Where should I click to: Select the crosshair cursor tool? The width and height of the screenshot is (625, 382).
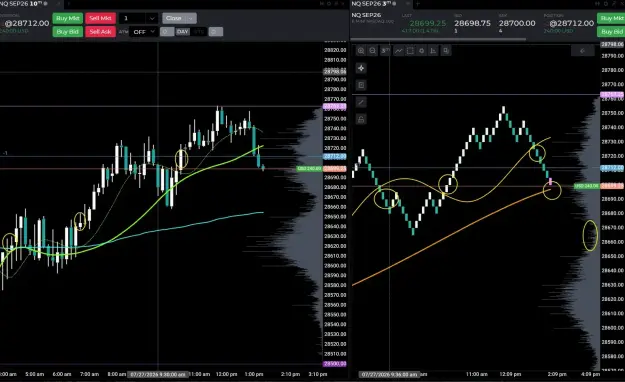[x=361, y=68]
